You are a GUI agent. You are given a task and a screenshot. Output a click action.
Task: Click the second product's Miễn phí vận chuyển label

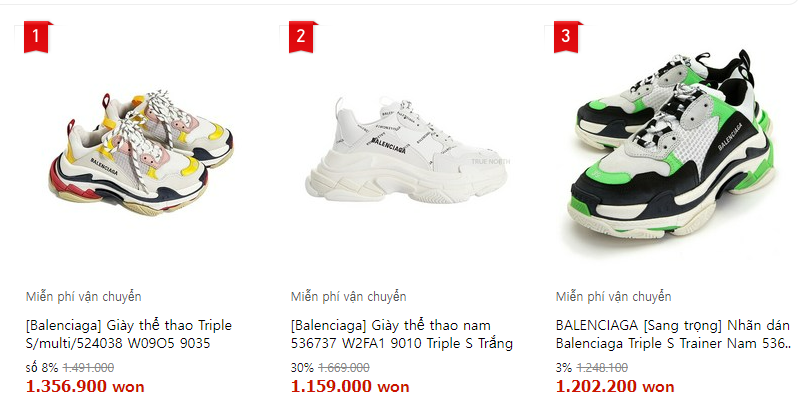(349, 297)
